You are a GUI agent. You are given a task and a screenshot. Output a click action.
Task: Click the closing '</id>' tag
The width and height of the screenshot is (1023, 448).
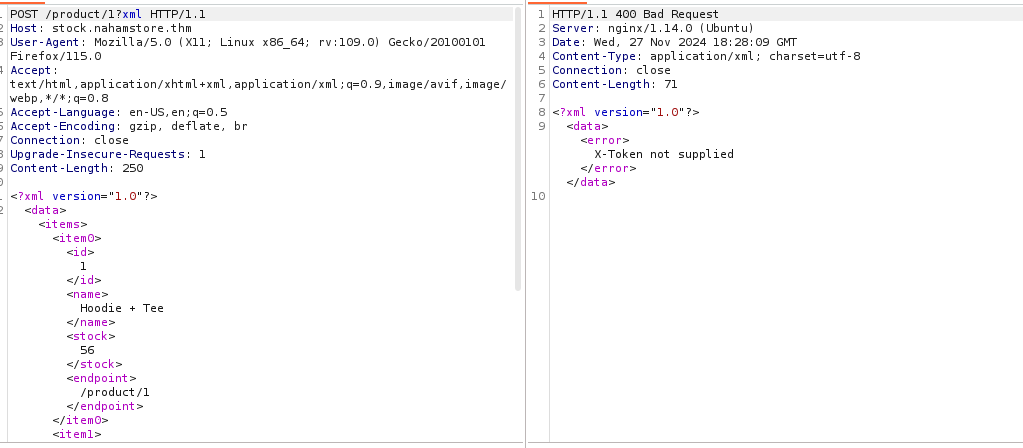pos(84,280)
